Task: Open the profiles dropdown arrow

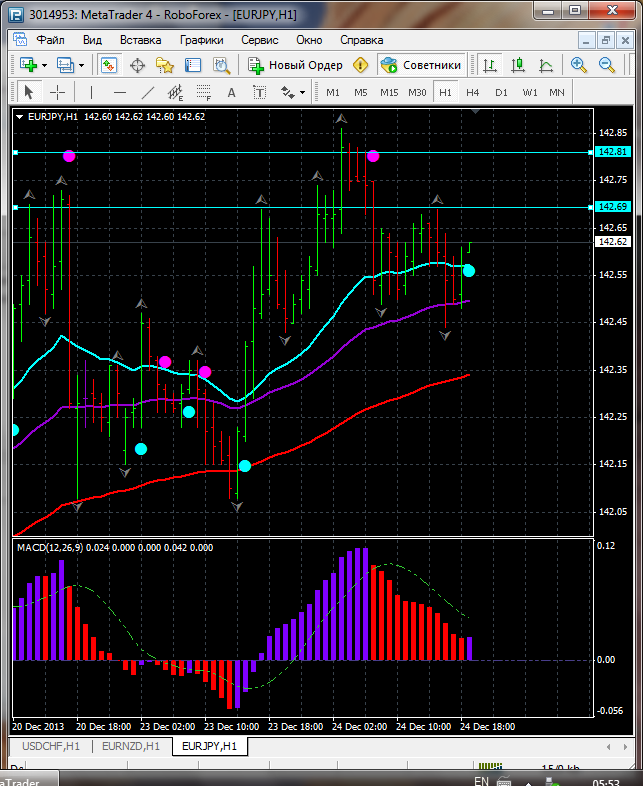Action: 82,65
